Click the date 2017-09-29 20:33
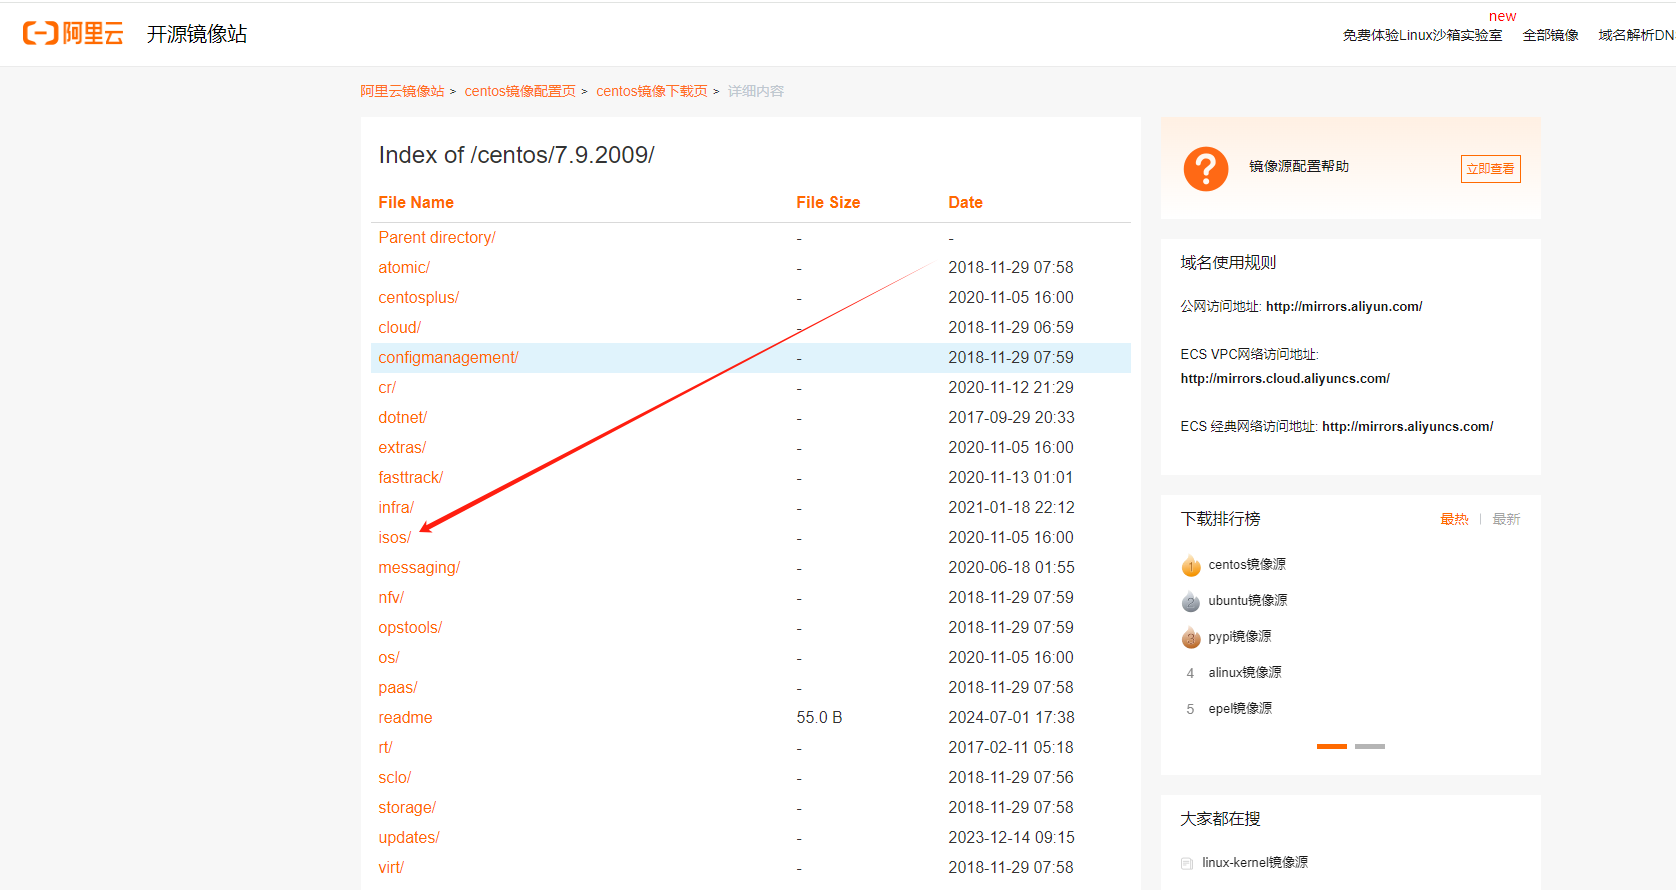The width and height of the screenshot is (1676, 890). pyautogui.click(x=1011, y=417)
